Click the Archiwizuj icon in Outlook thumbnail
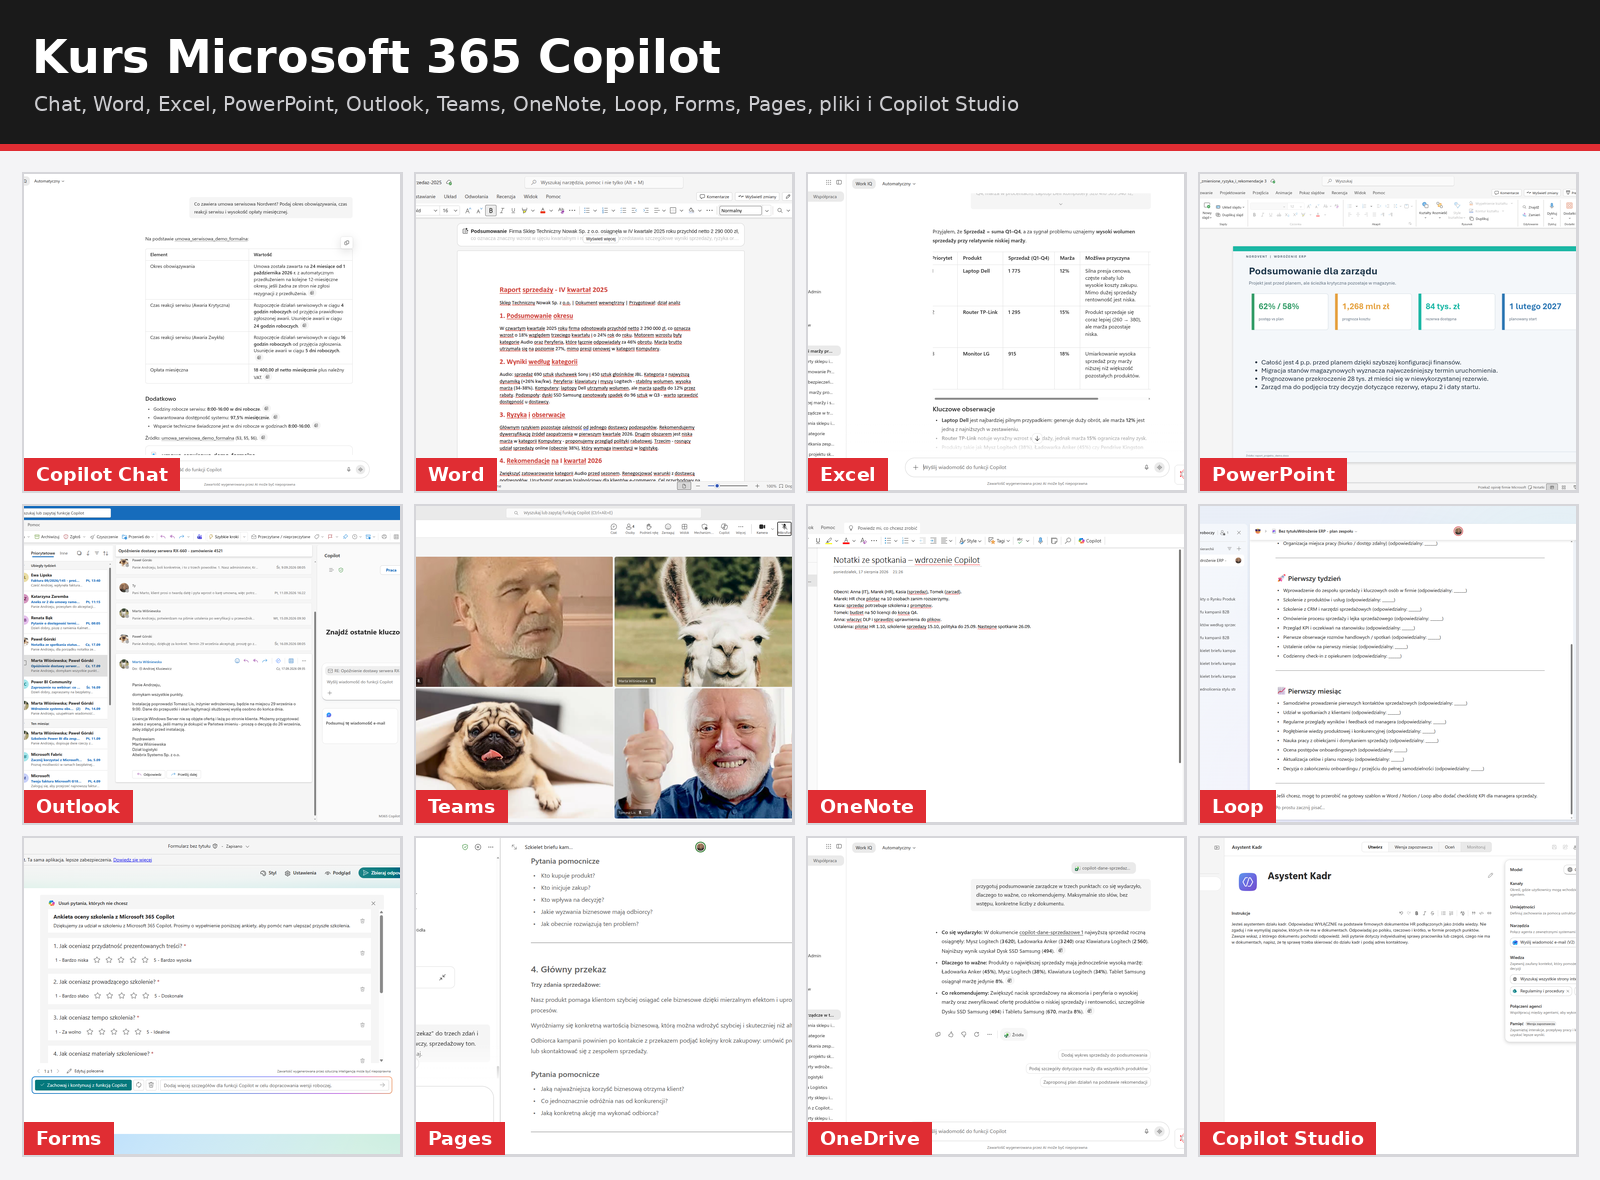This screenshot has height=1180, width=1600. coord(47,537)
